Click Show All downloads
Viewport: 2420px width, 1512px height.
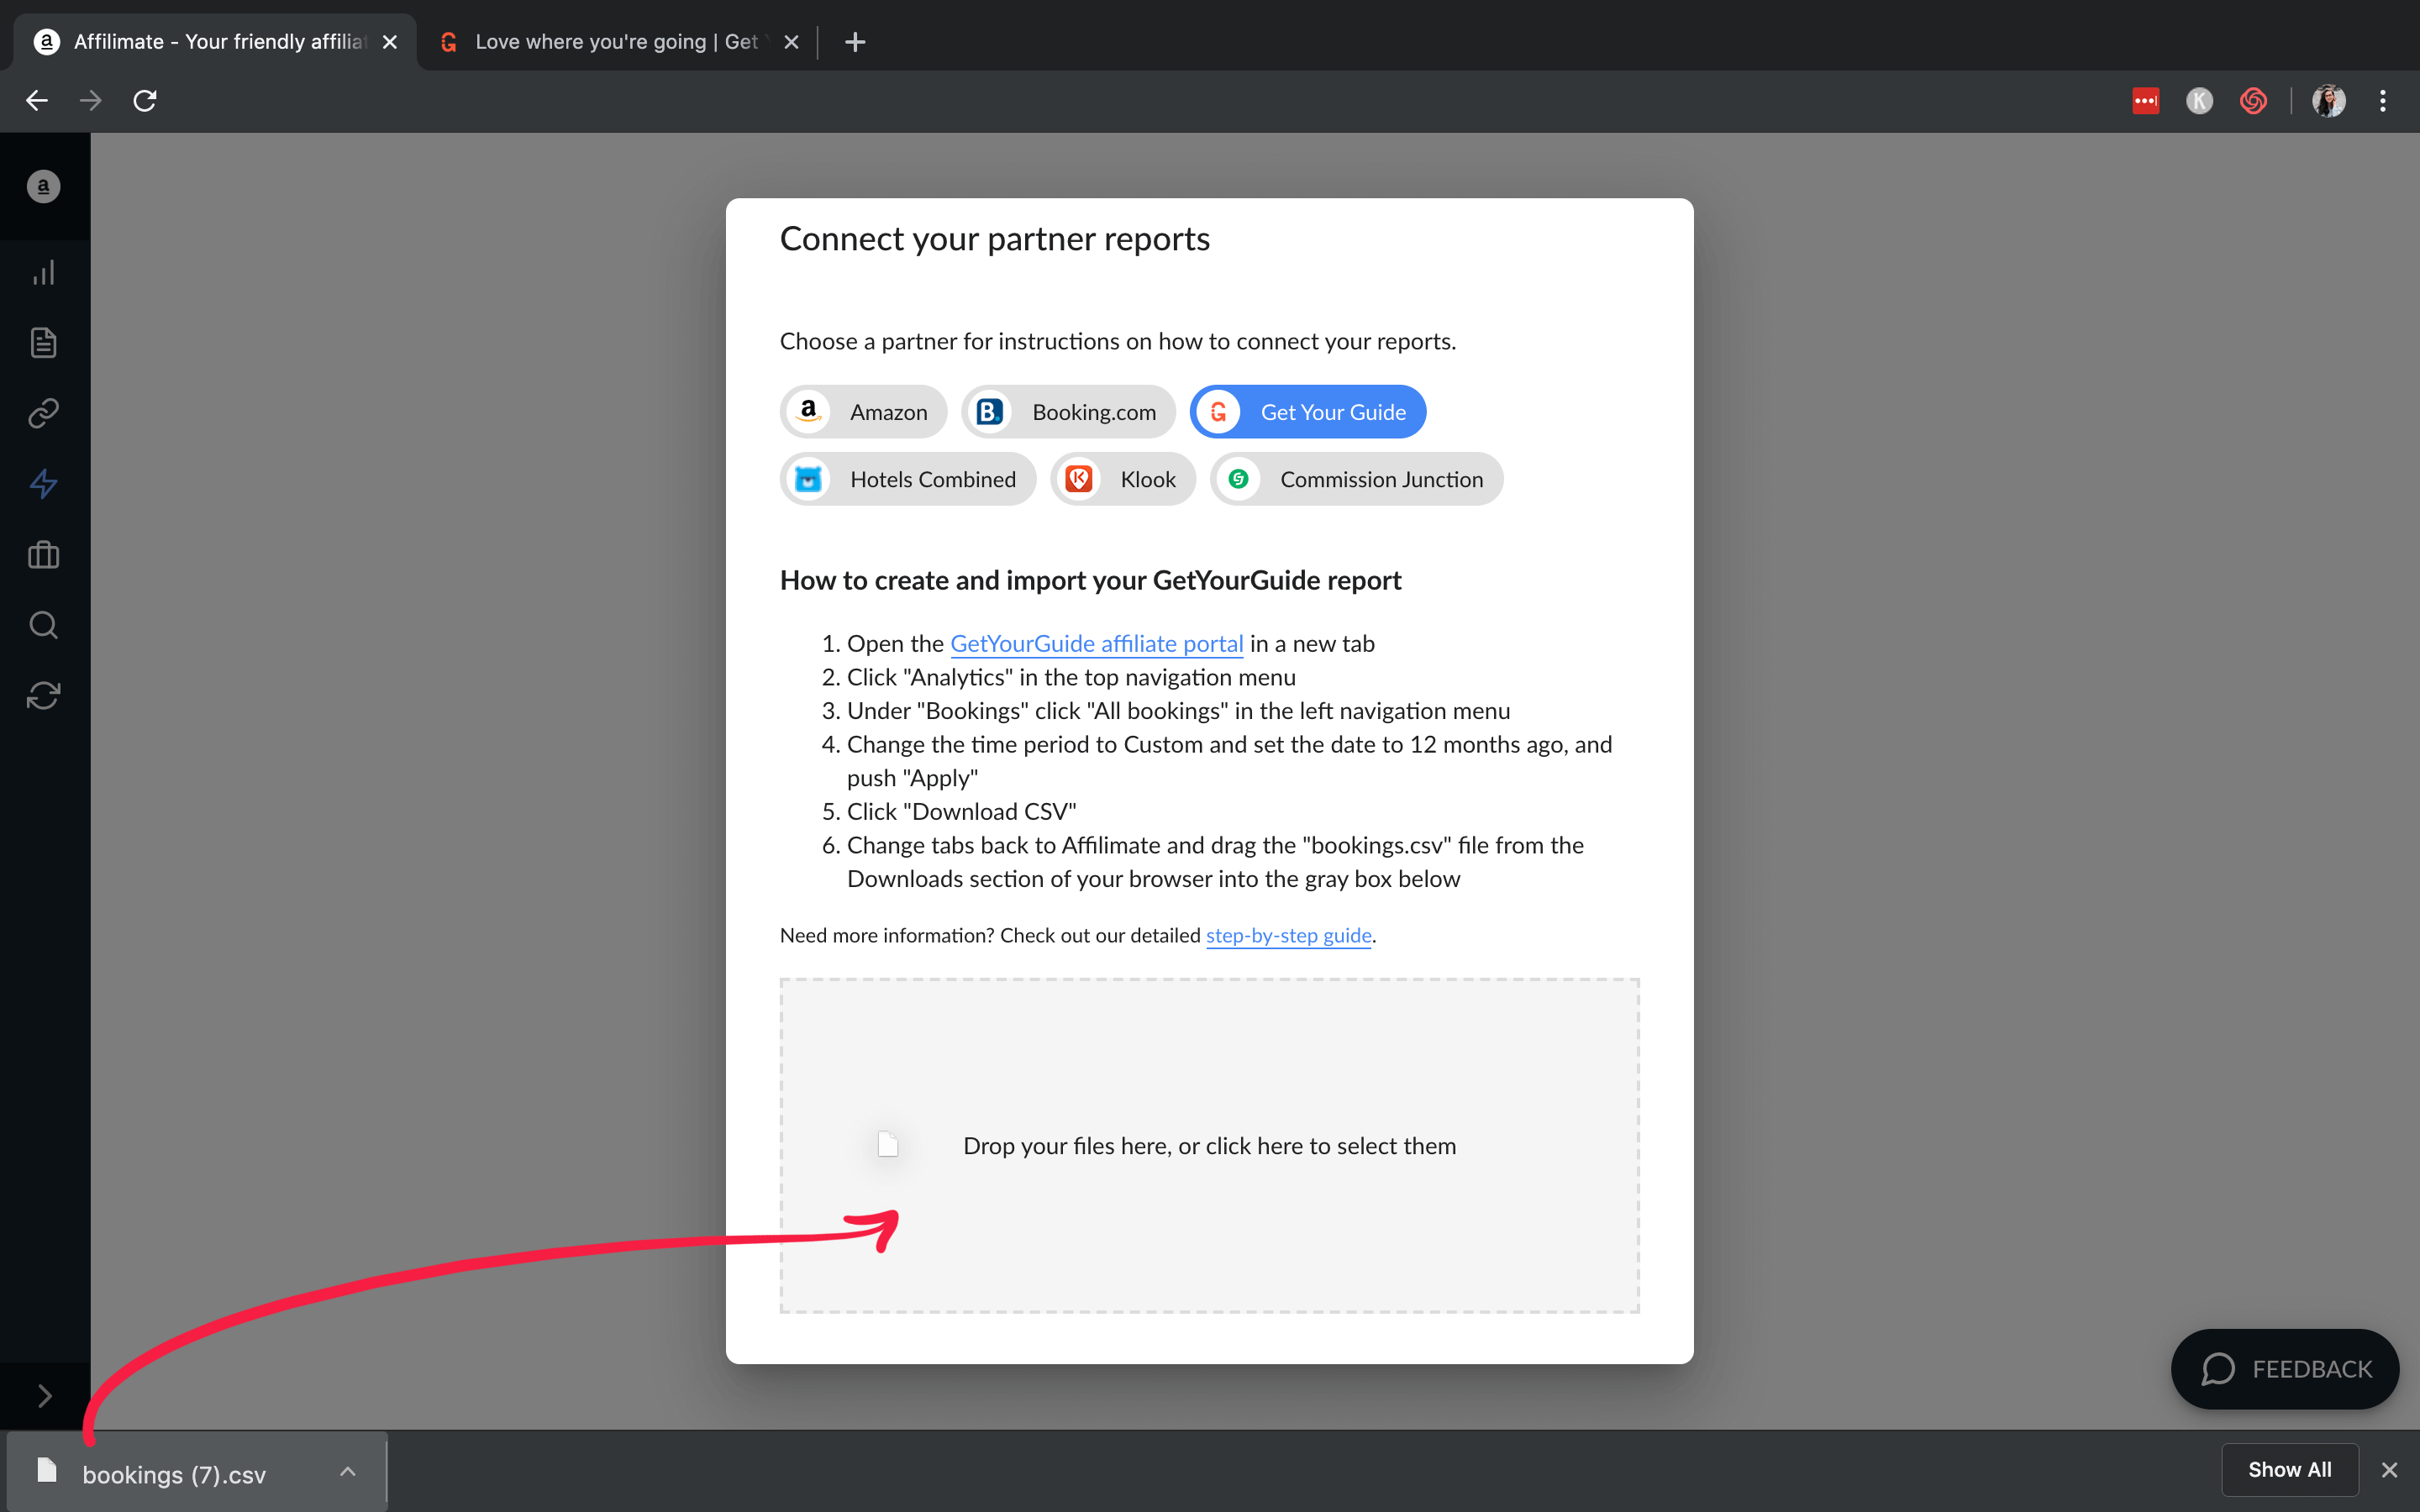coord(2289,1470)
